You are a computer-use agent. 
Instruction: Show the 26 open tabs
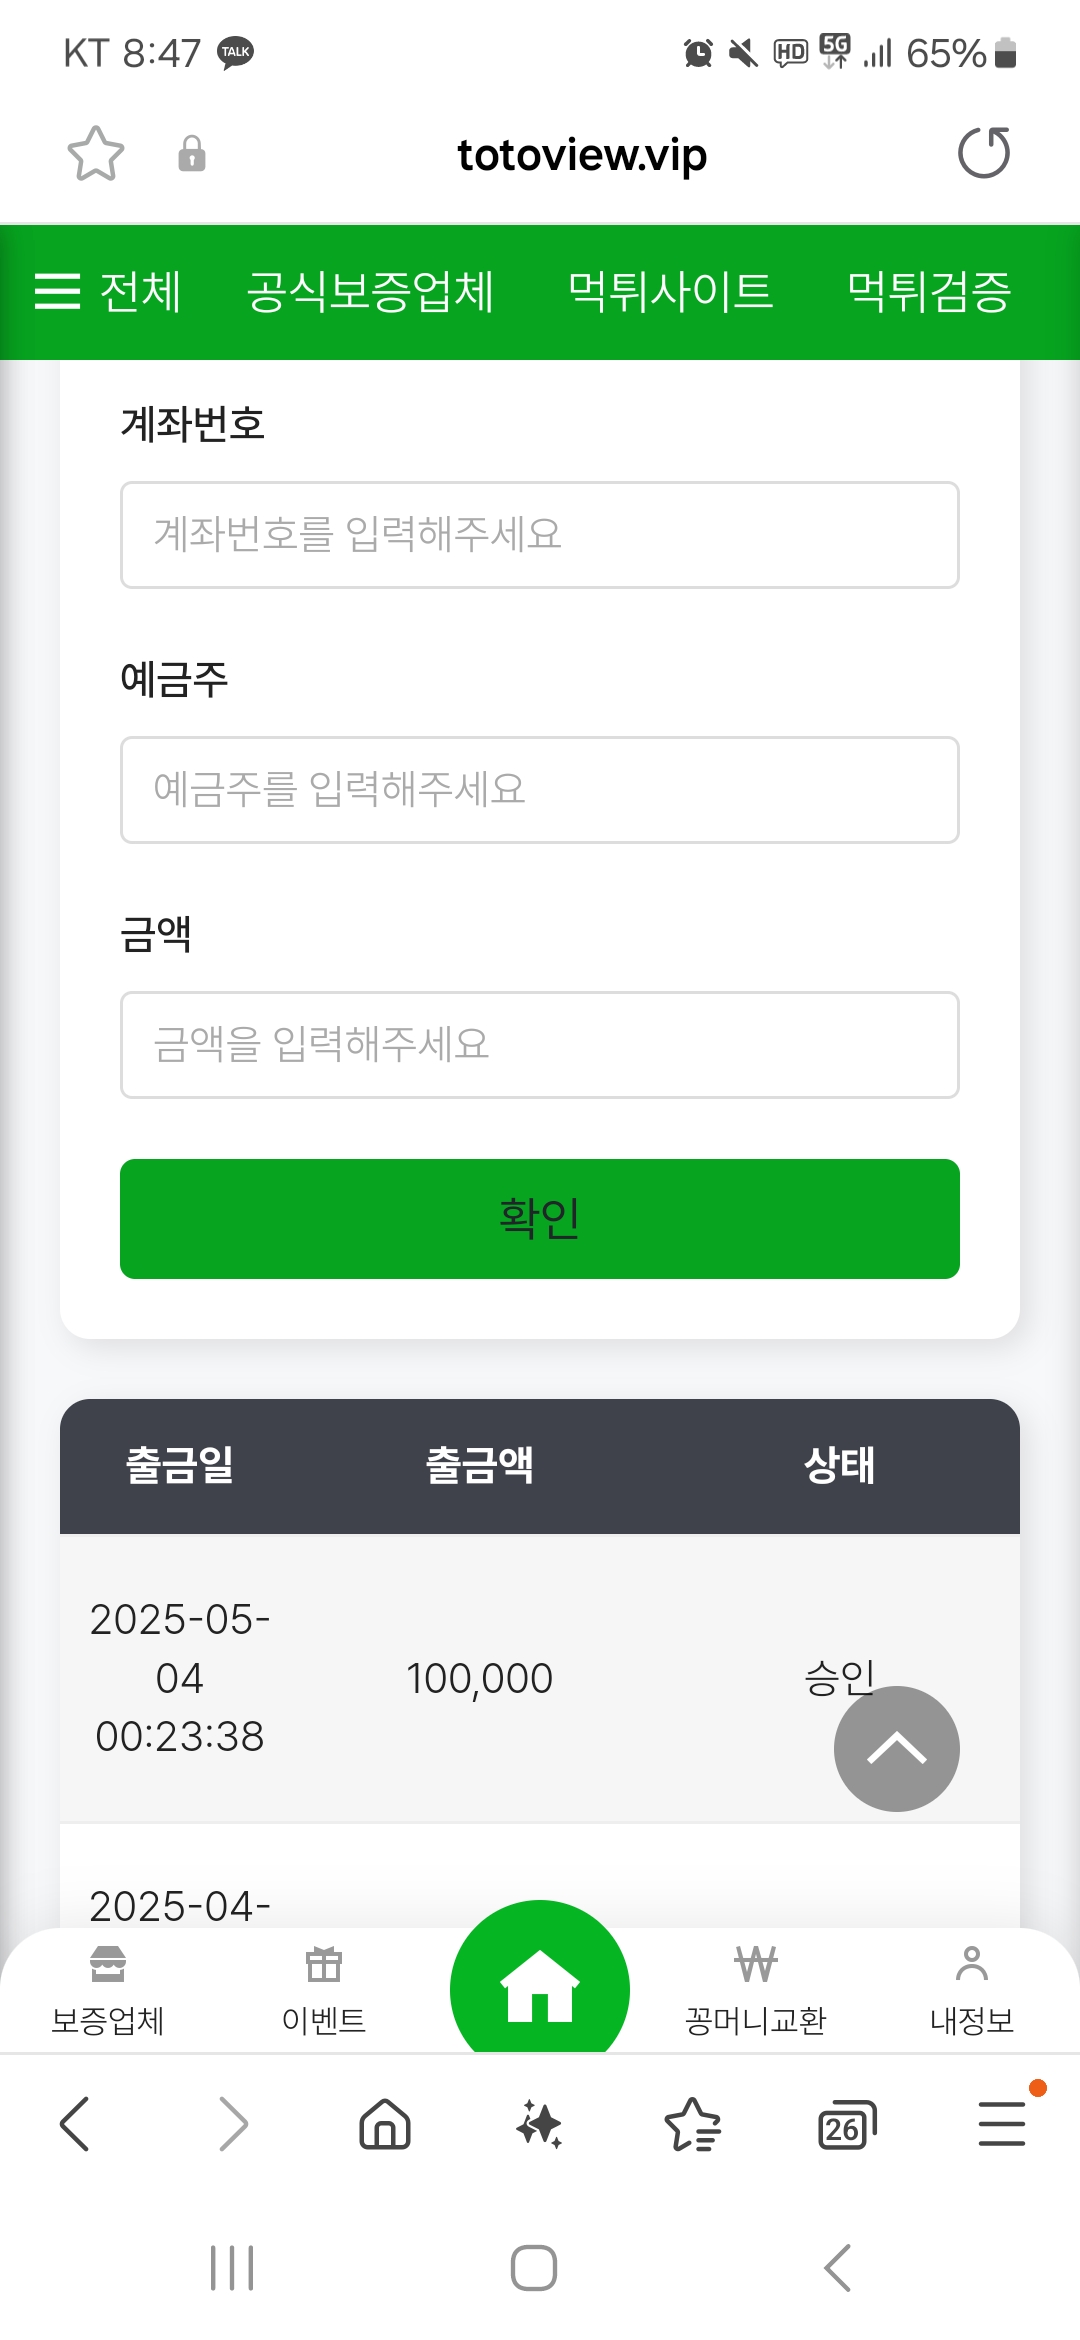[x=846, y=2124]
